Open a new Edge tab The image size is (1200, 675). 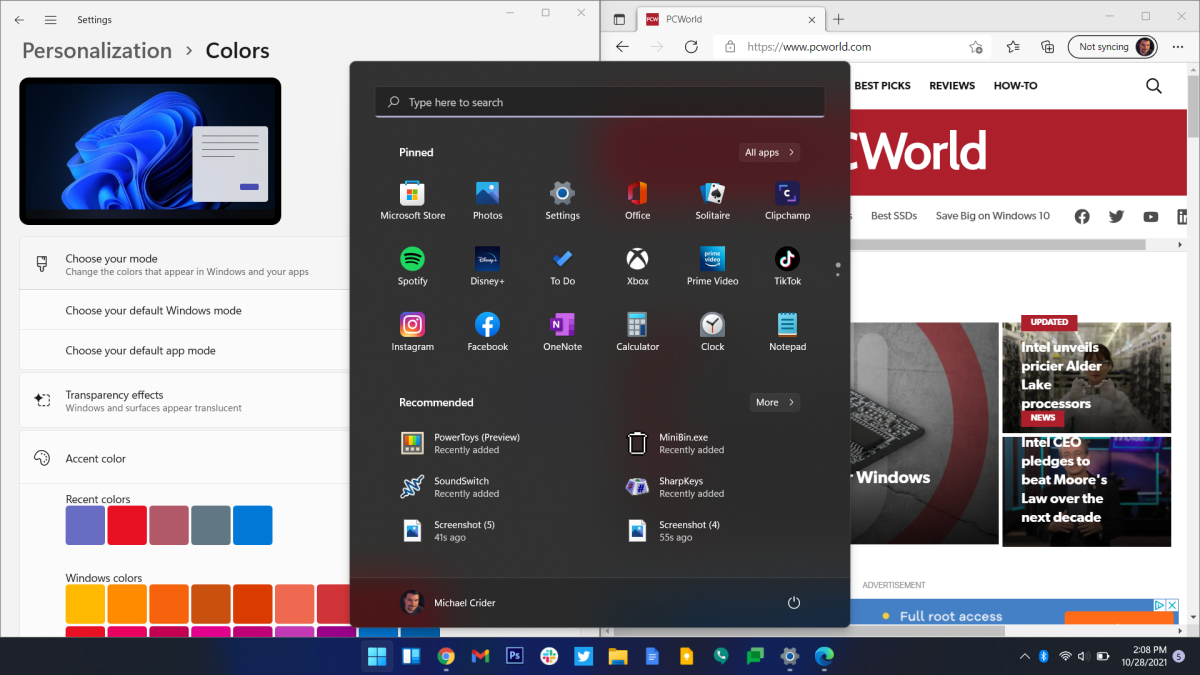tap(839, 19)
